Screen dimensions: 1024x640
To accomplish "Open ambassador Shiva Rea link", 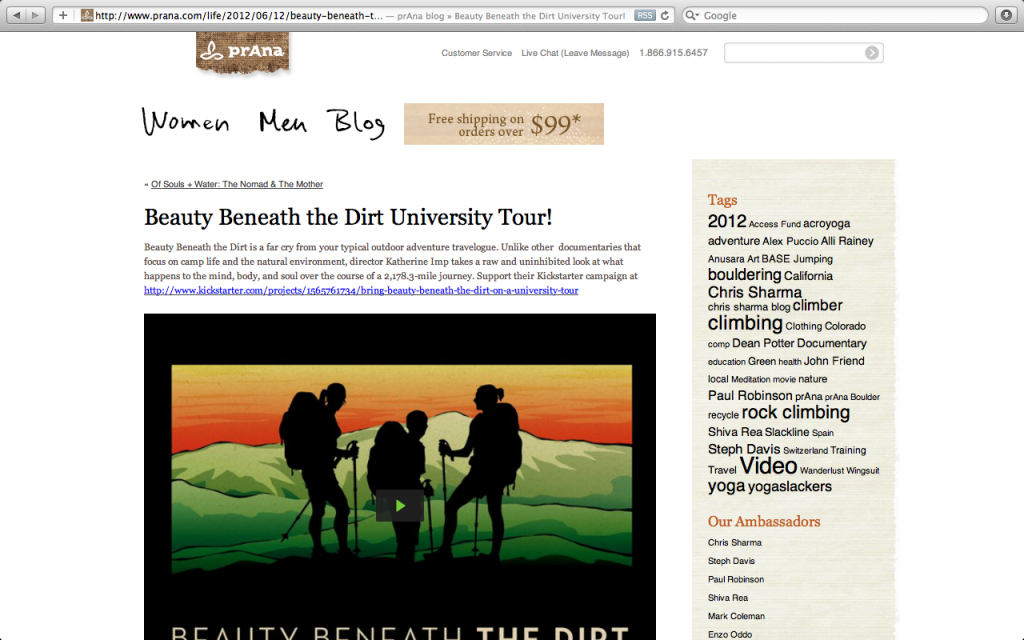I will [728, 598].
